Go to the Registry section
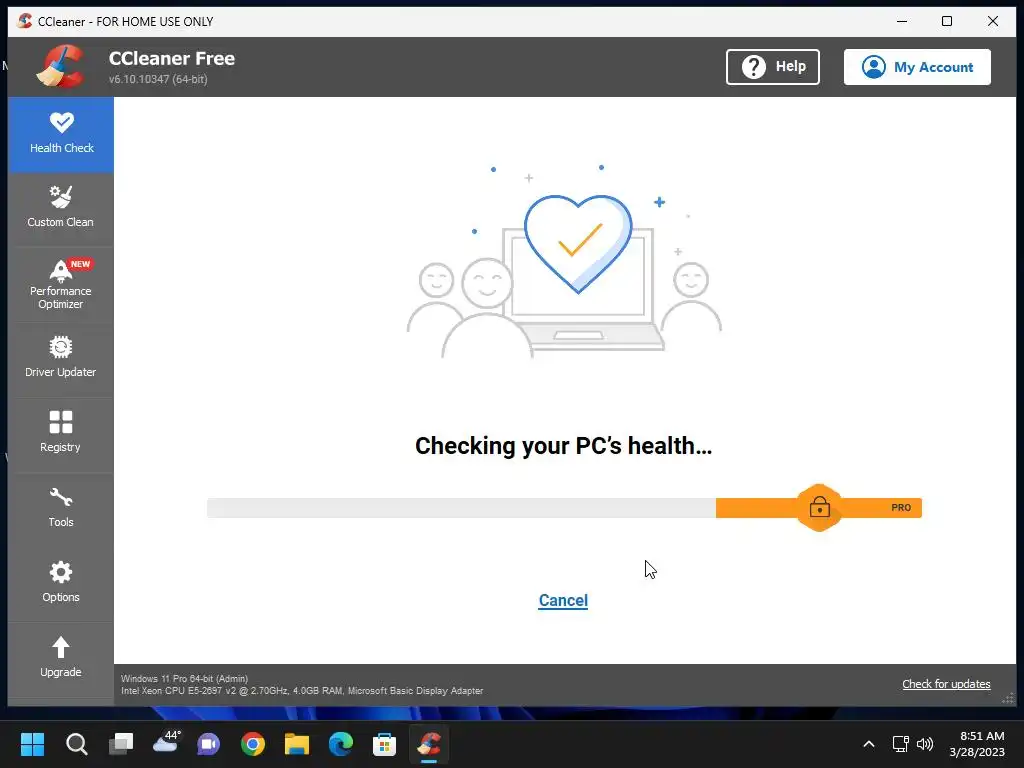This screenshot has width=1024, height=768. click(61, 434)
